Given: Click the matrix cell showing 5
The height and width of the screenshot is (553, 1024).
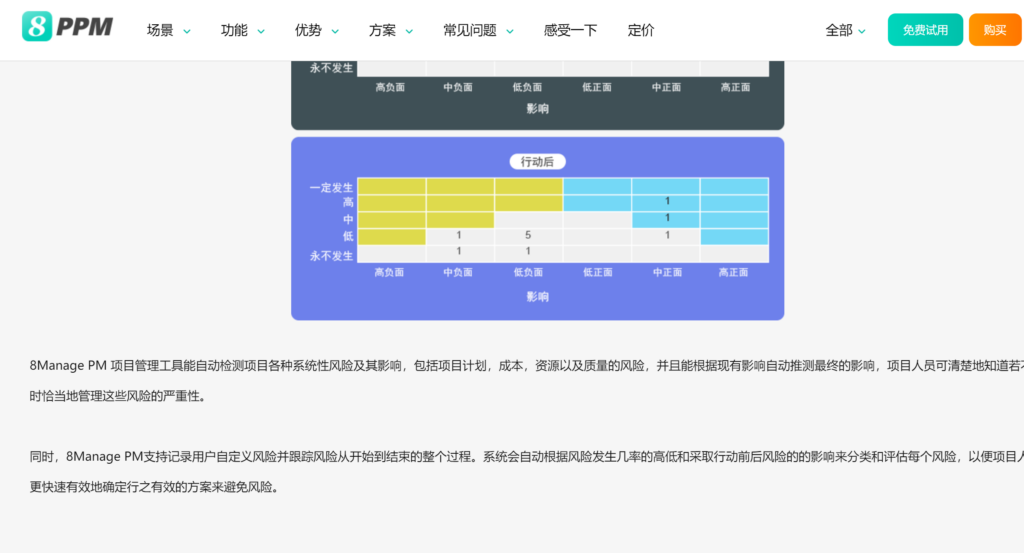Looking at the screenshot, I should (x=528, y=236).
